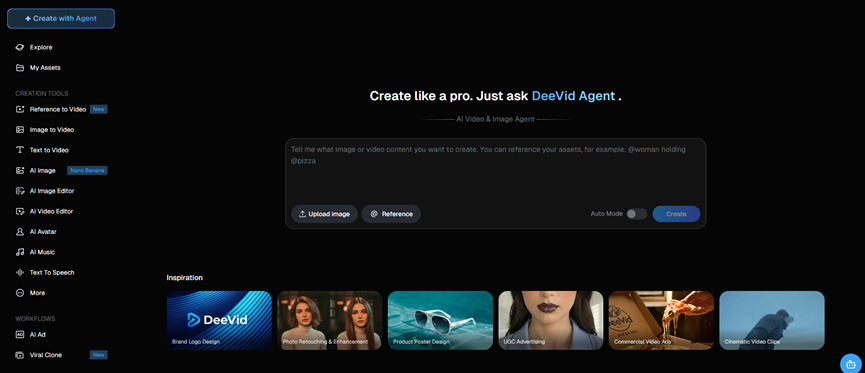Click the Create with Agent button

click(61, 18)
